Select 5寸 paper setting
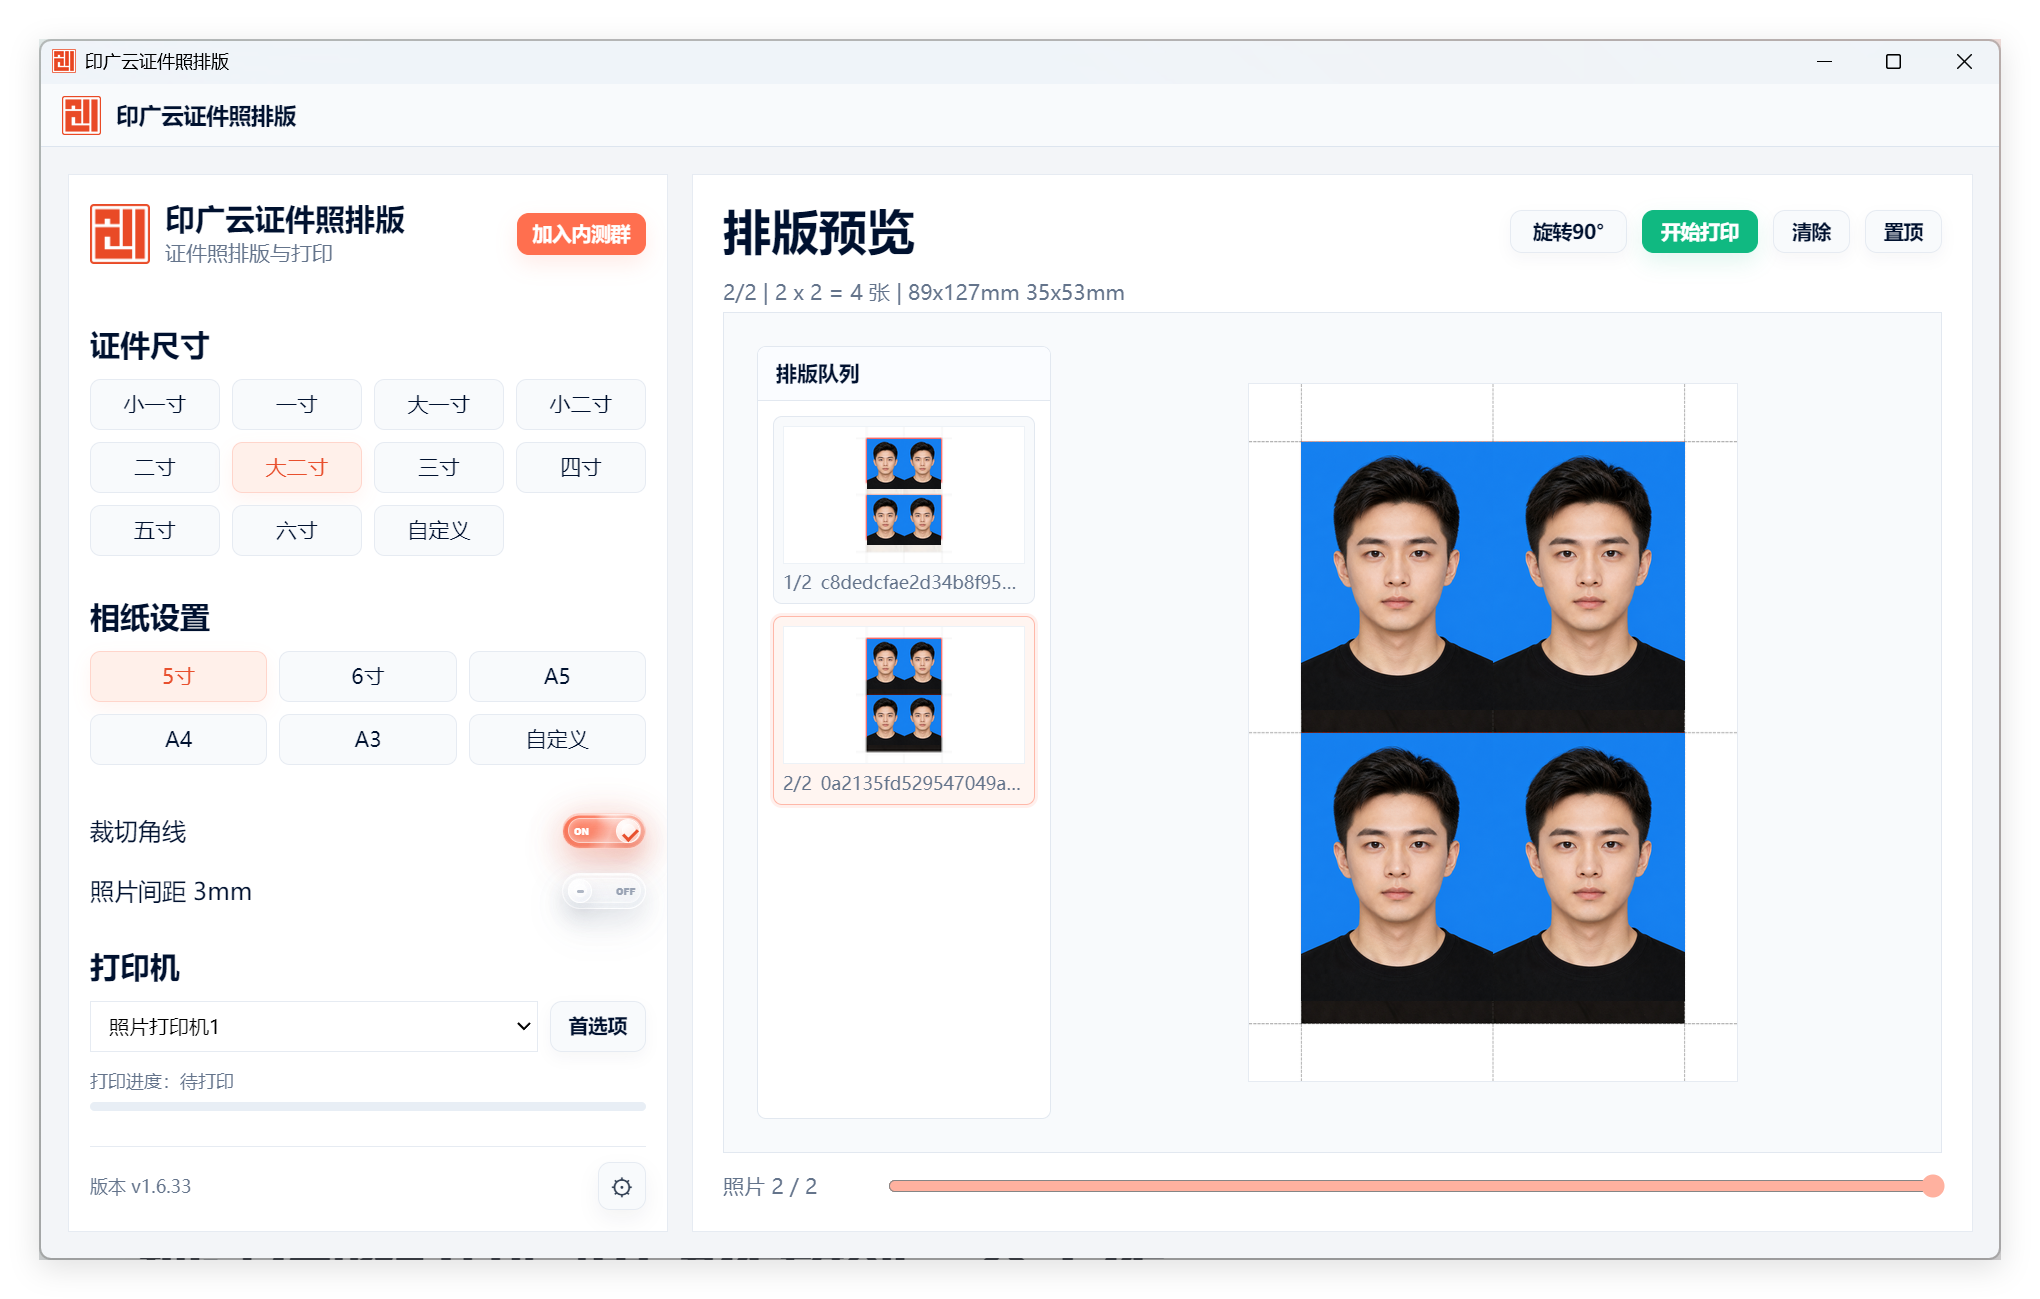The width and height of the screenshot is (2040, 1299). 178,677
